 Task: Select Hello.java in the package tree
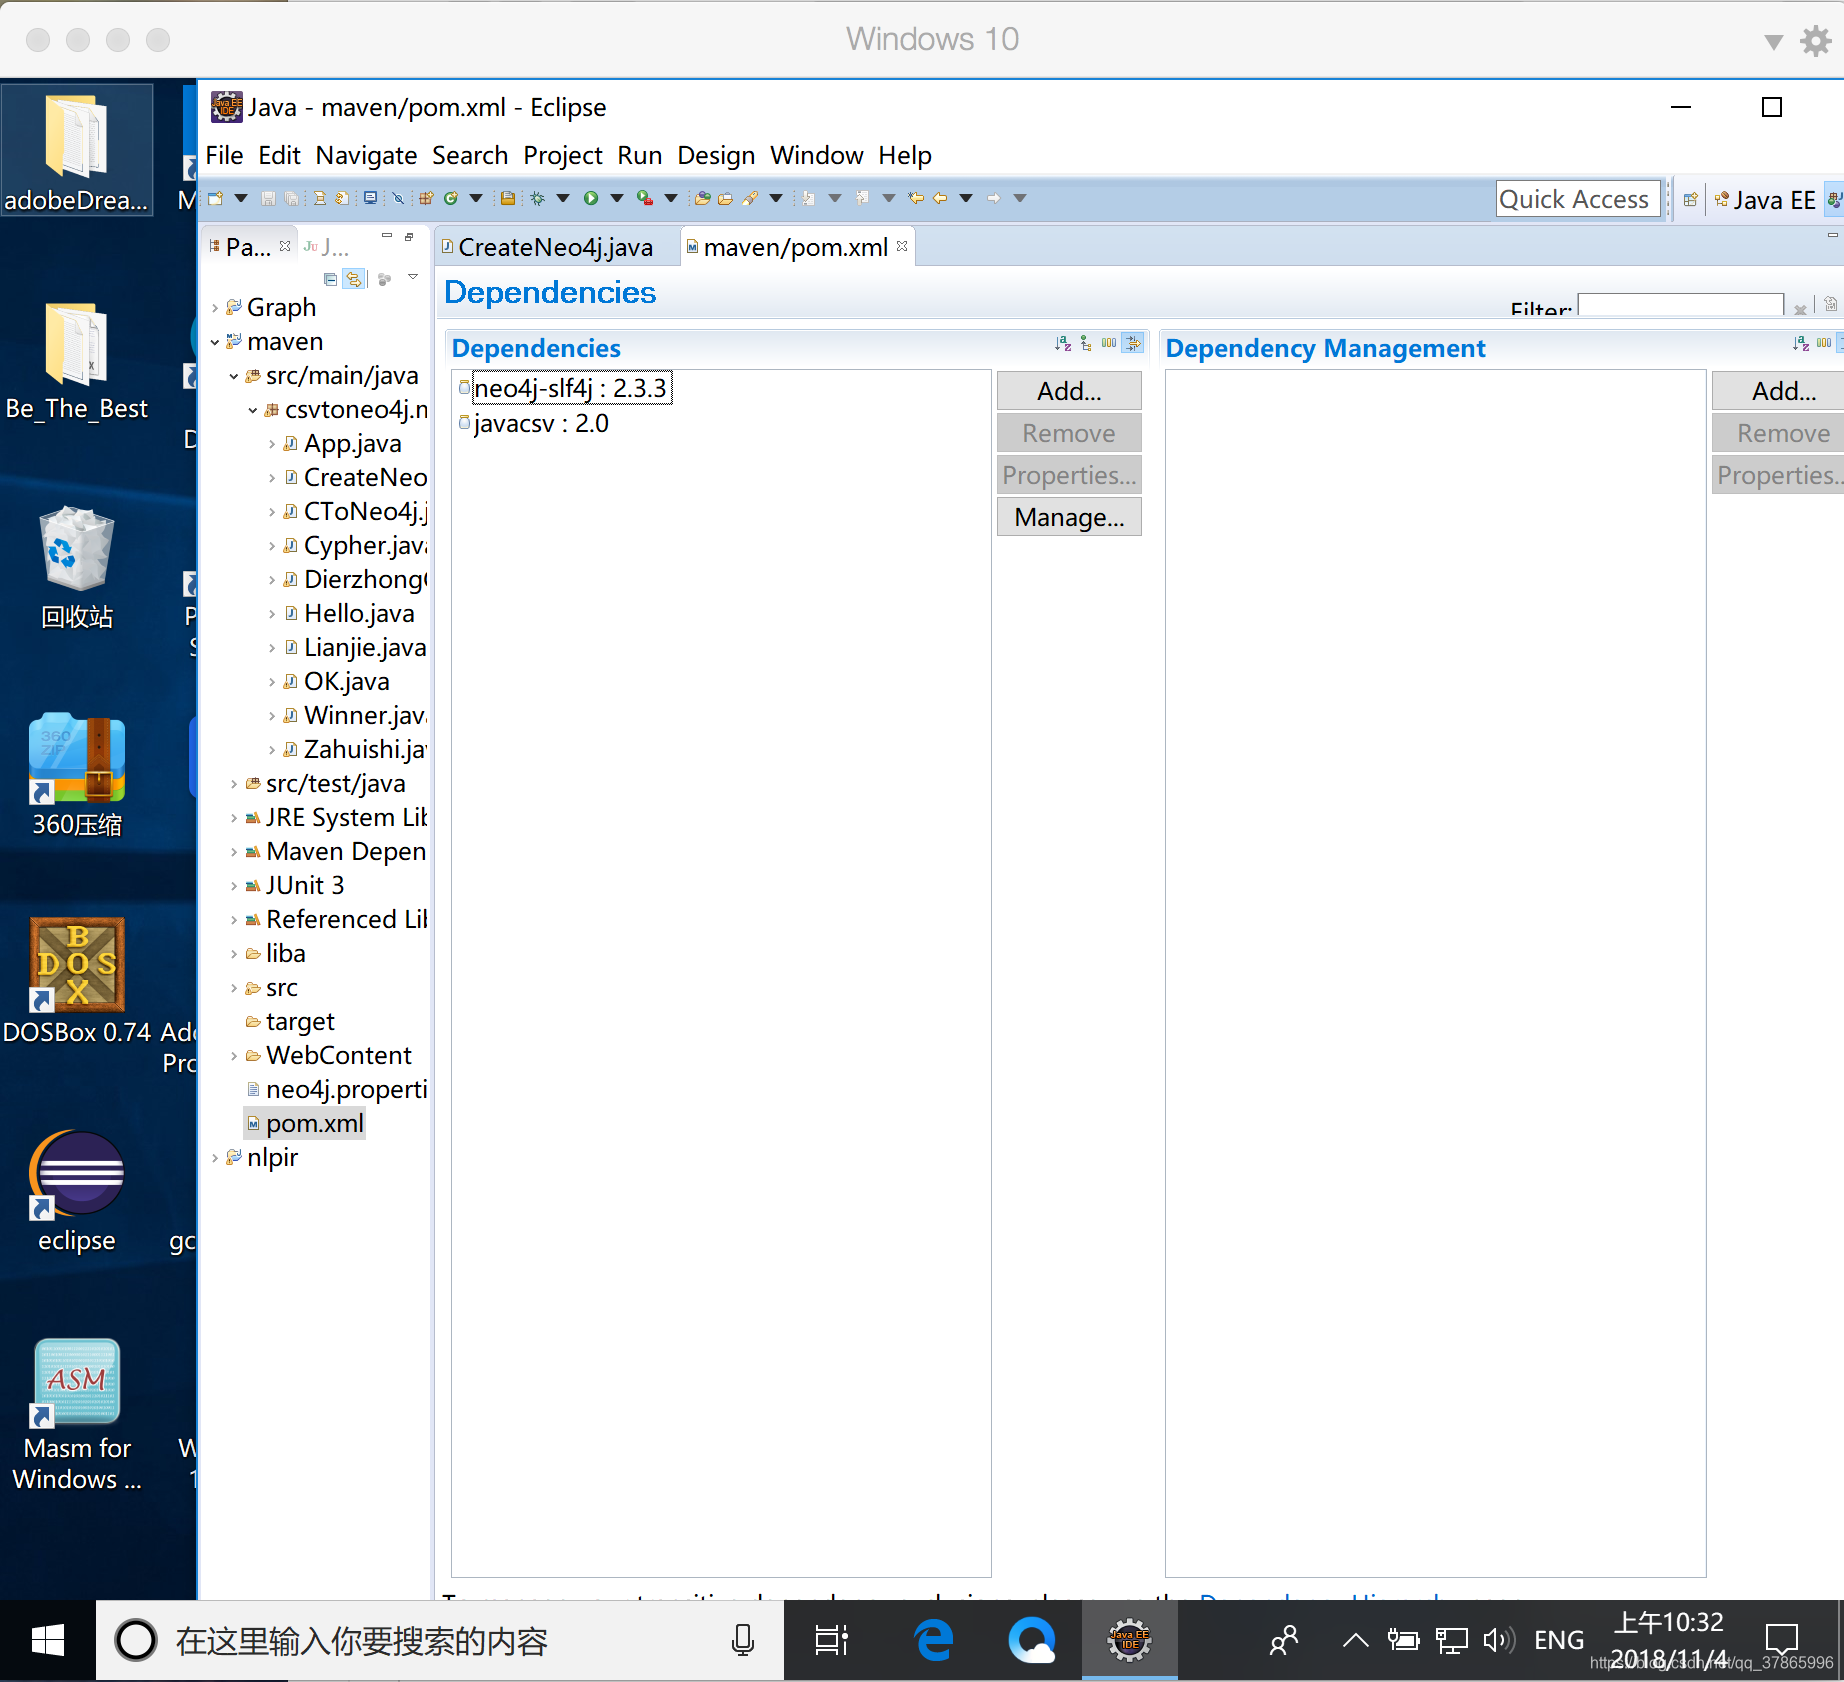[x=358, y=613]
